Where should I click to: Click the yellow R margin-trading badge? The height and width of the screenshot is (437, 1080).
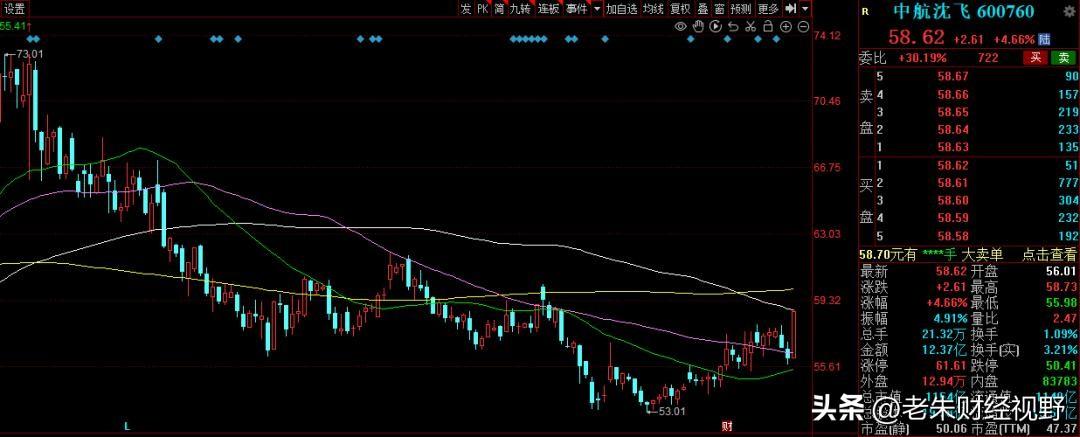(865, 12)
